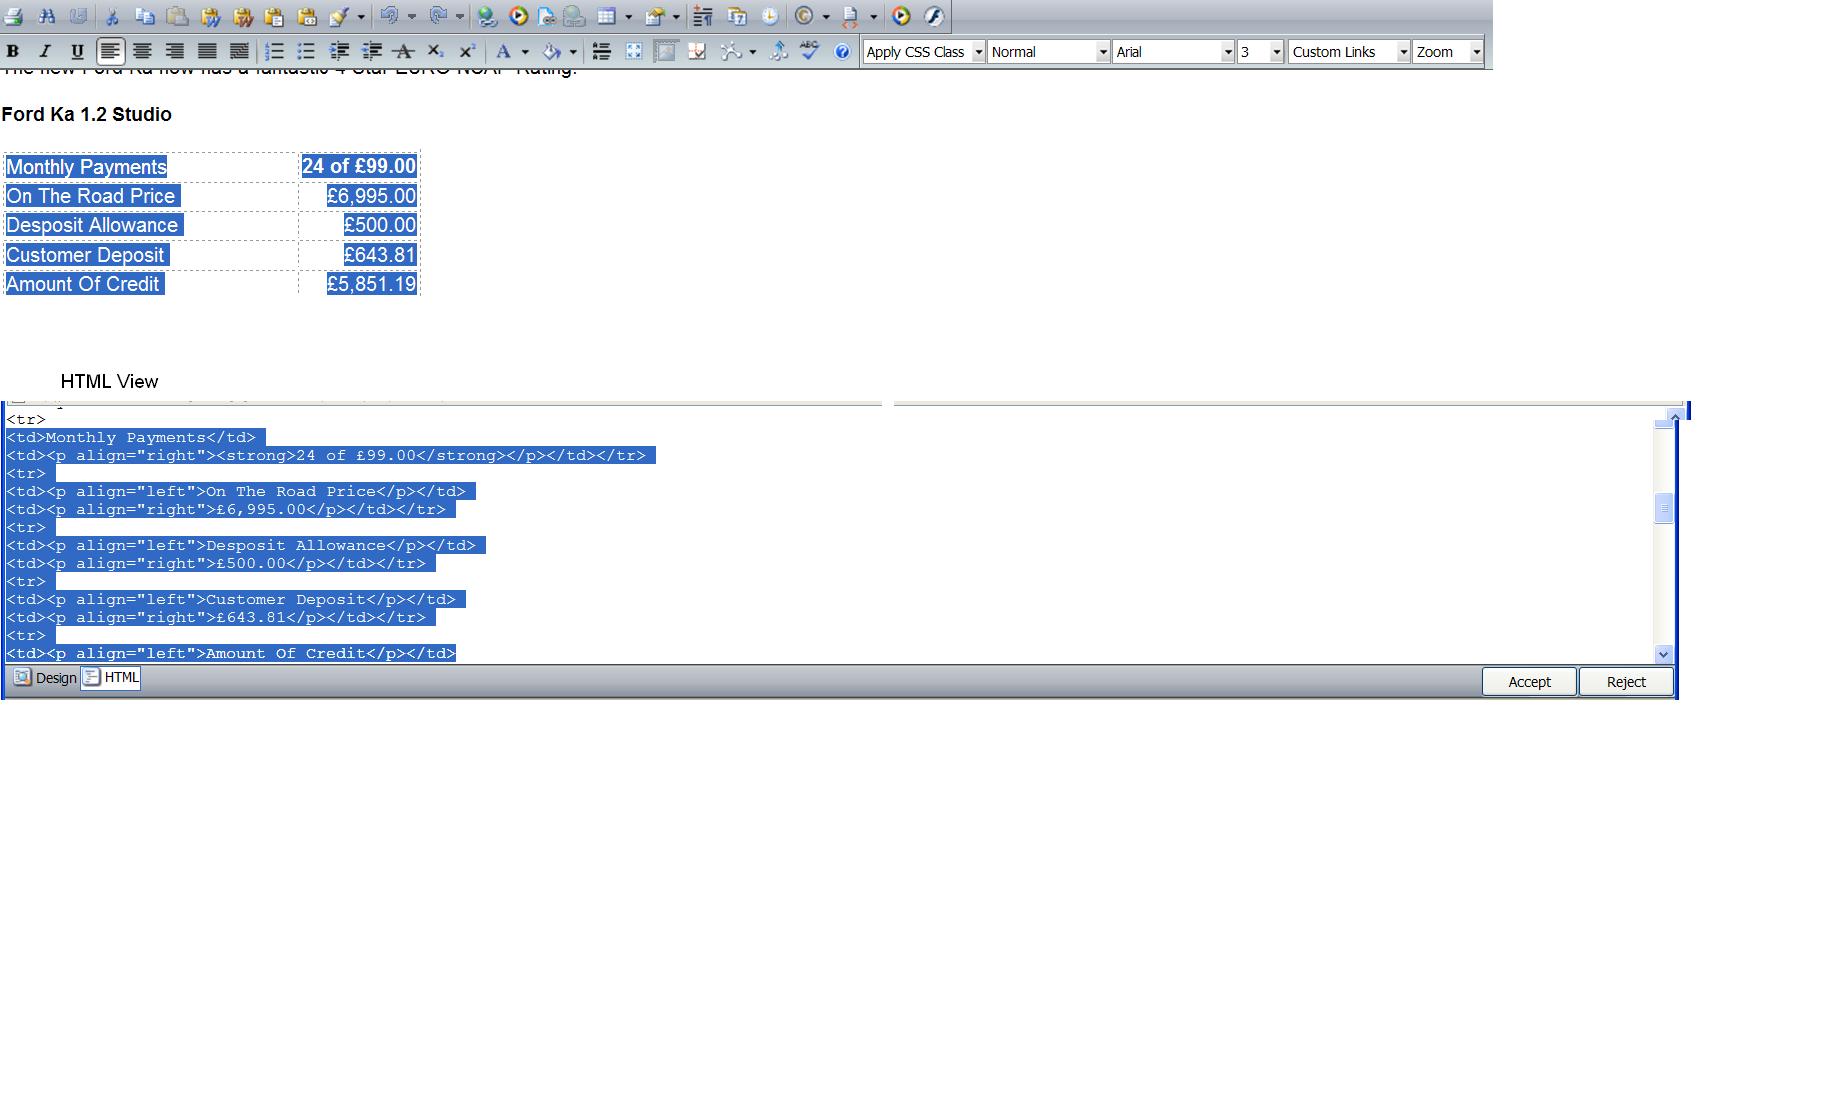Viewport: 1836px width, 1113px height.
Task: Expand the Undo history dropdown arrow
Action: click(x=411, y=16)
